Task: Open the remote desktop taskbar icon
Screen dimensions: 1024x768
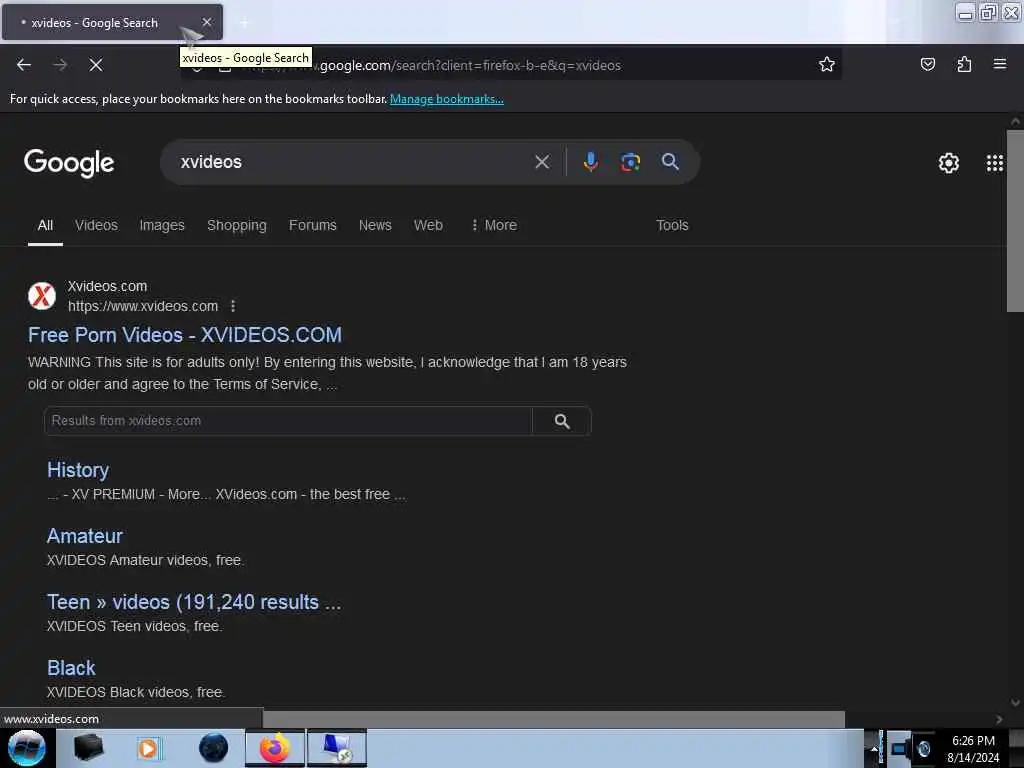Action: click(x=337, y=748)
